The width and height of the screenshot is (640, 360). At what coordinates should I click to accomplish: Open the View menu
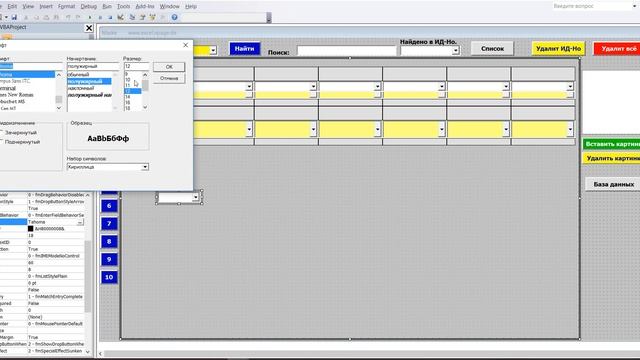(28, 7)
